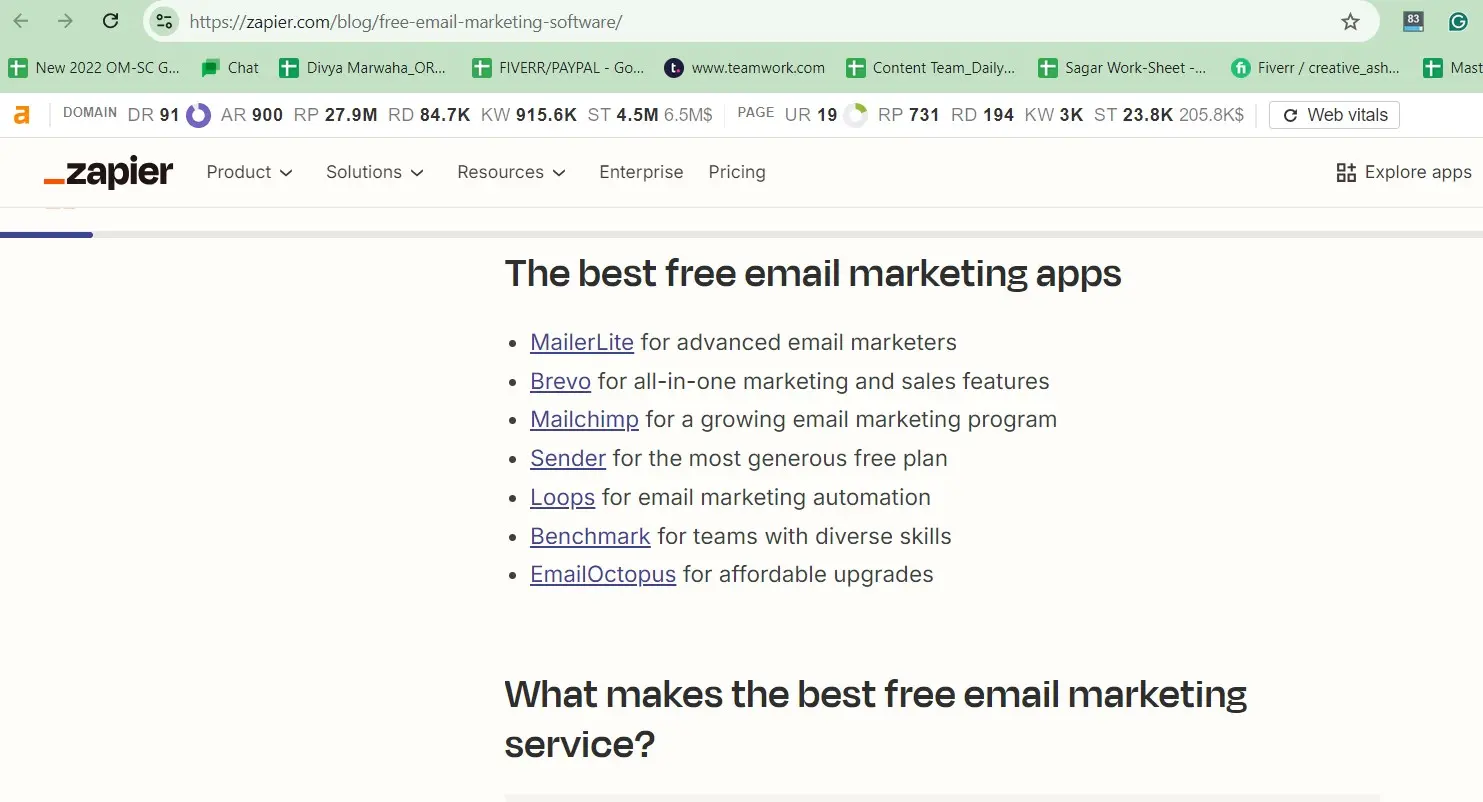The image size is (1483, 802).
Task: Open the Brevo link
Action: pyautogui.click(x=560, y=381)
